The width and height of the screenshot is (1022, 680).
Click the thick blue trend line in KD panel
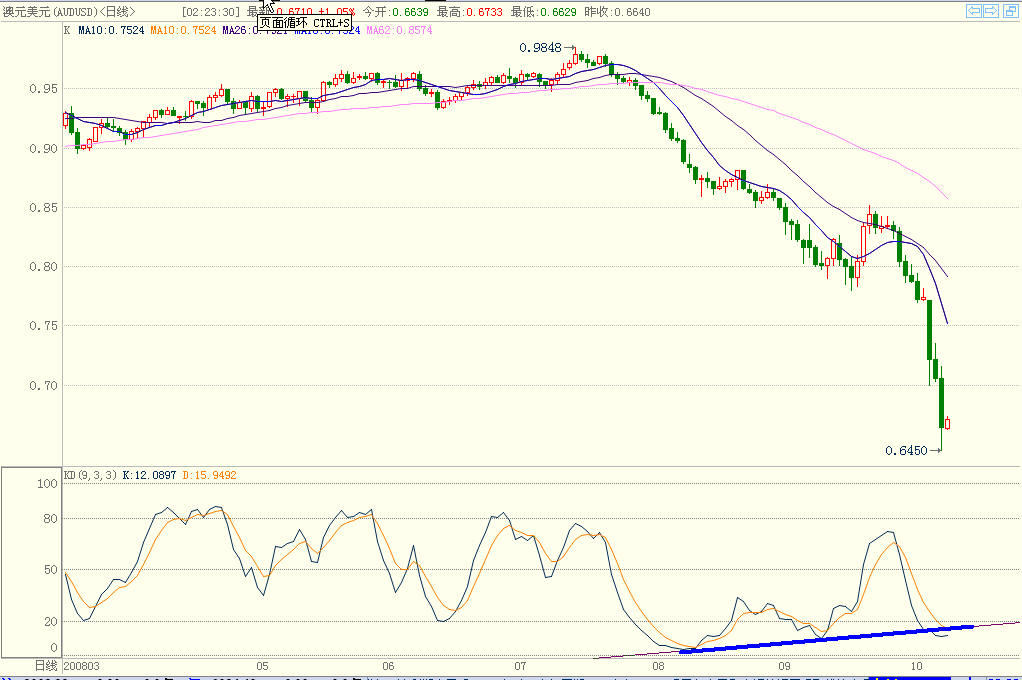point(826,639)
